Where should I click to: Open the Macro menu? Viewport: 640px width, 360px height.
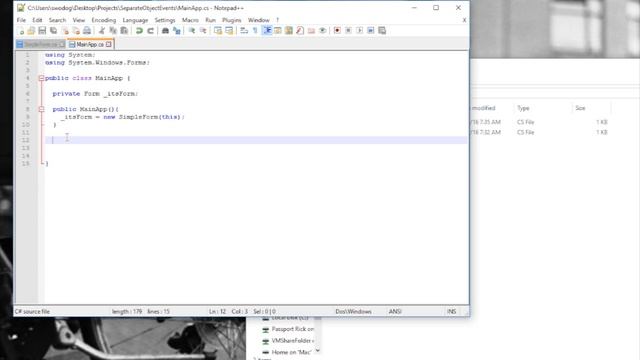tap(190, 20)
